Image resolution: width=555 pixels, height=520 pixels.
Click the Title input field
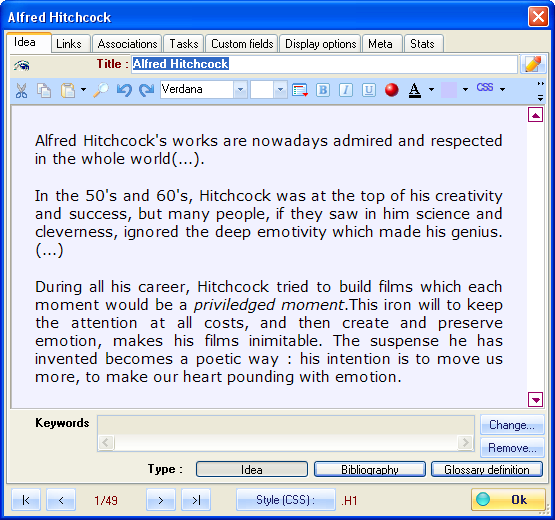pos(325,64)
